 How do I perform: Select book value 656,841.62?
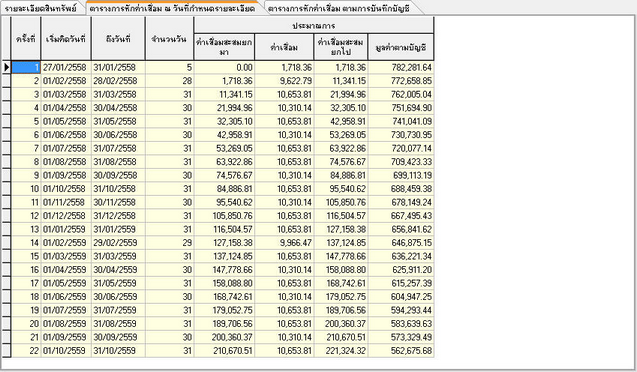pos(401,229)
